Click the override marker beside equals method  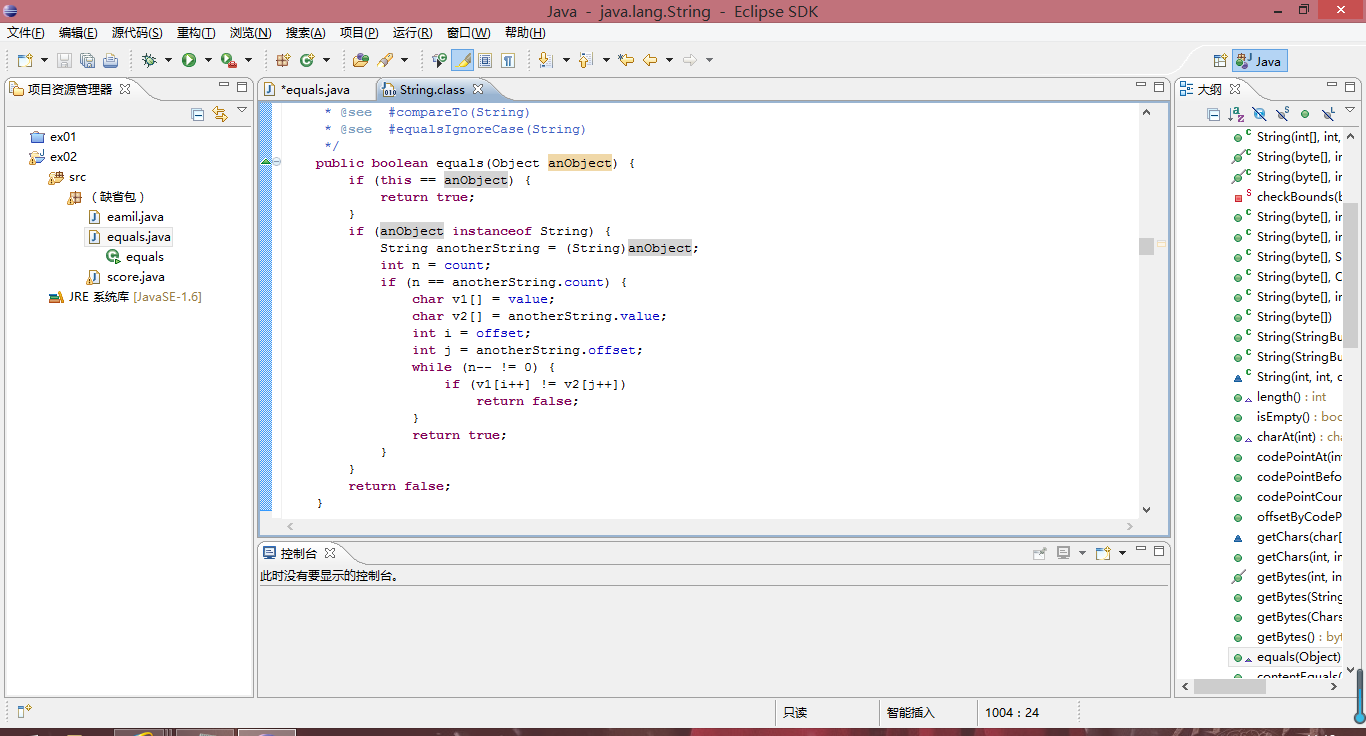click(x=265, y=162)
